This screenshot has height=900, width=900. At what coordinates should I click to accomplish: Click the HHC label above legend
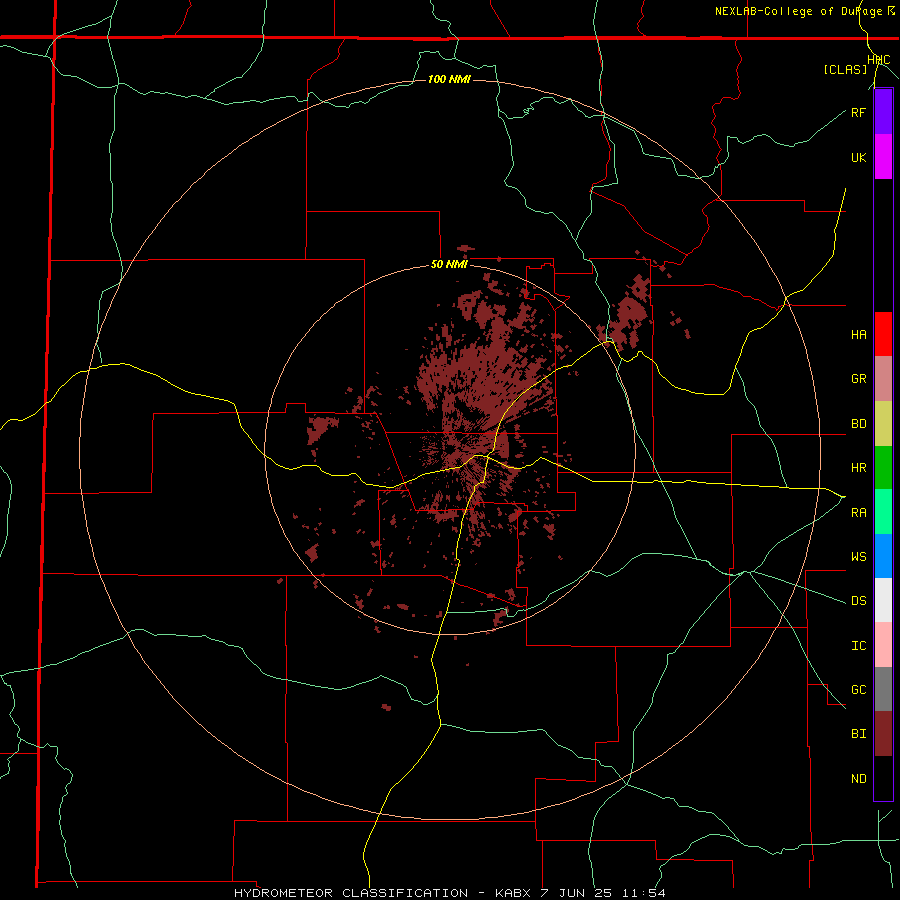878,60
